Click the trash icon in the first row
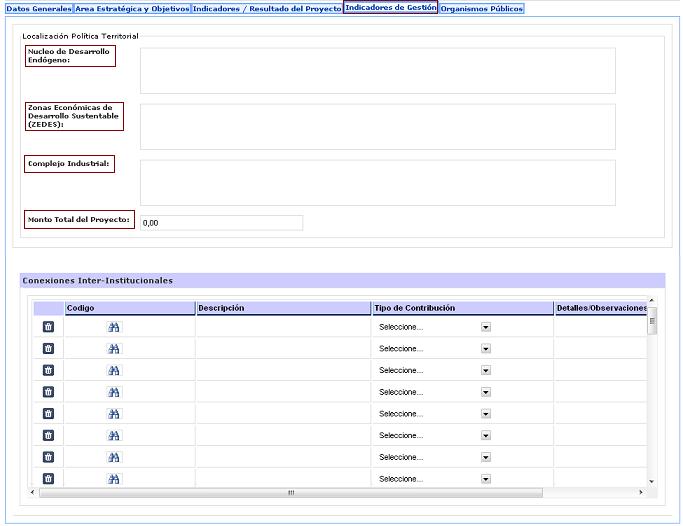 [48, 327]
